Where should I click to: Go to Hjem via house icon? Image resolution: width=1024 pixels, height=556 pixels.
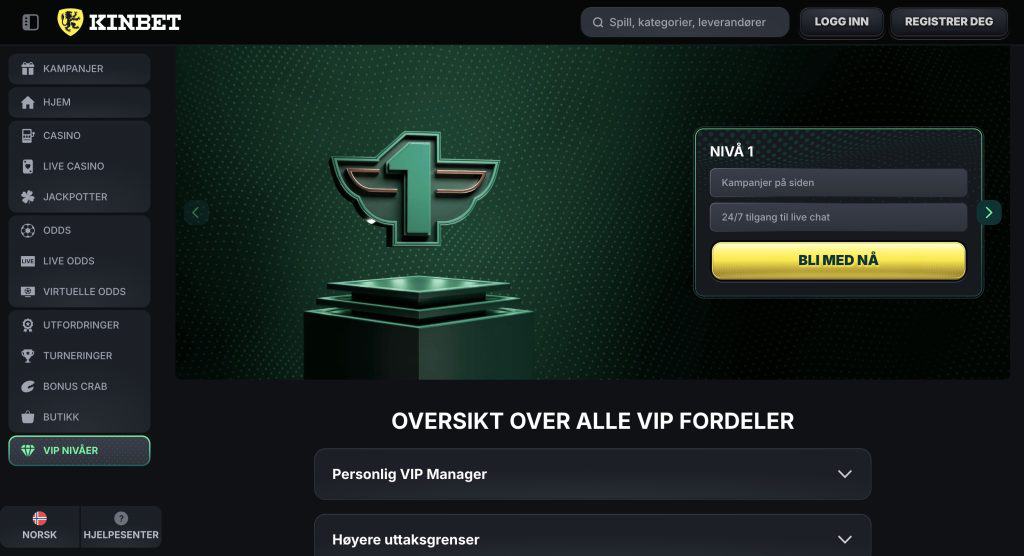point(27,103)
